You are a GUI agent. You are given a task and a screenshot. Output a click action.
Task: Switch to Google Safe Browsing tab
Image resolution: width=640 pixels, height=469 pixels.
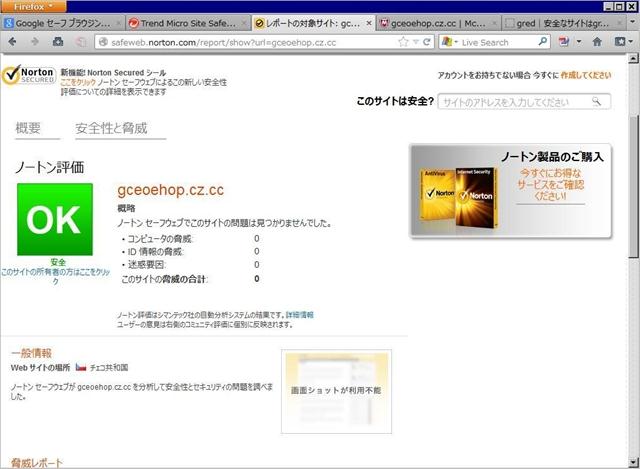[62, 23]
